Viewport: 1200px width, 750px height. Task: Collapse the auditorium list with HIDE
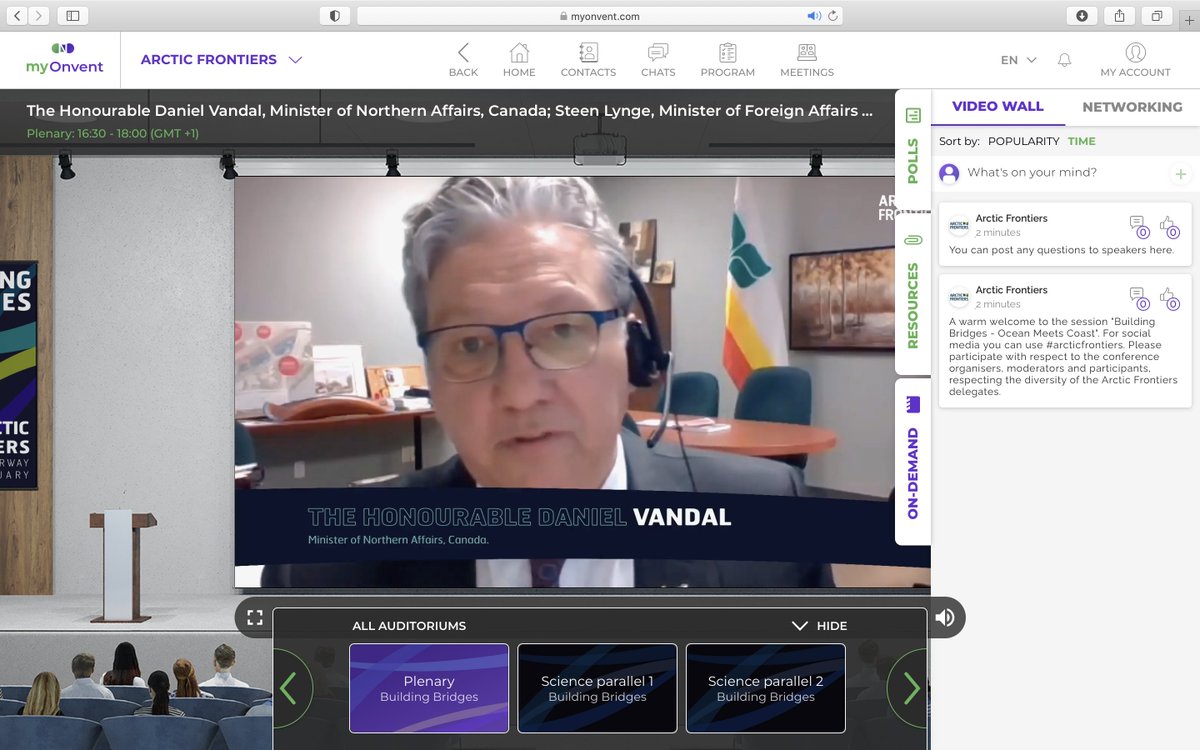(819, 626)
